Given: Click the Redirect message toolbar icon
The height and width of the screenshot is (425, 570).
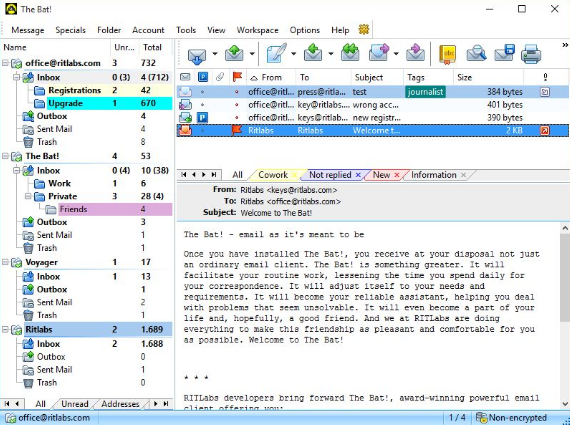Looking at the screenshot, I should [x=416, y=53].
